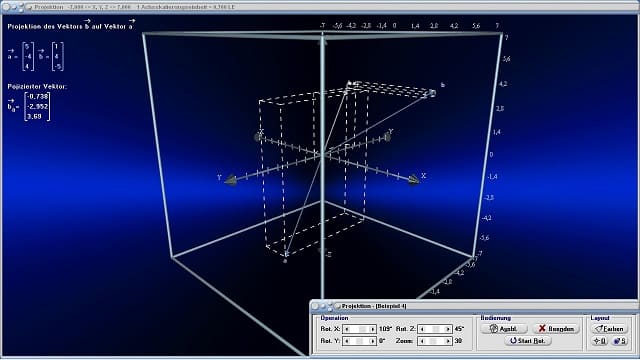Viewport: 640px width, 360px height.
Task: Click the Rot. Z value 45°
Action: [459, 329]
